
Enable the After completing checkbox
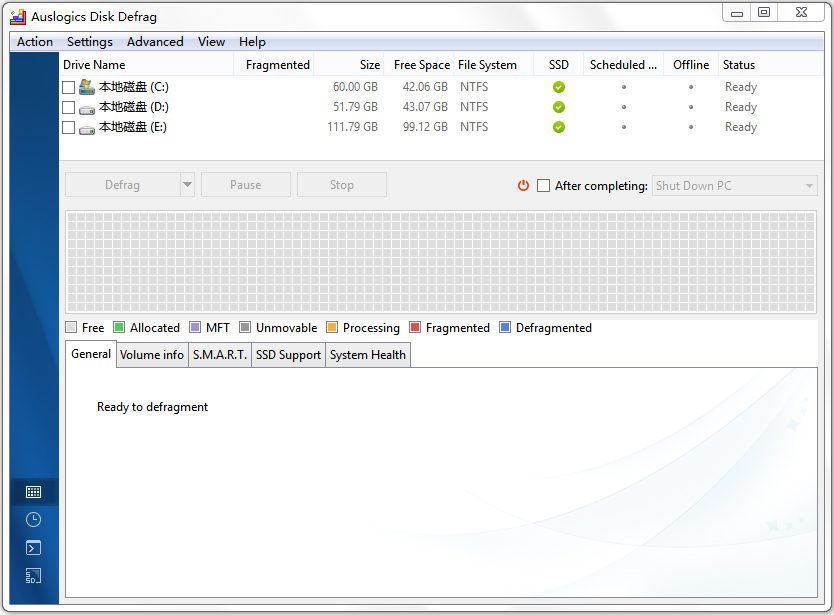(x=543, y=186)
